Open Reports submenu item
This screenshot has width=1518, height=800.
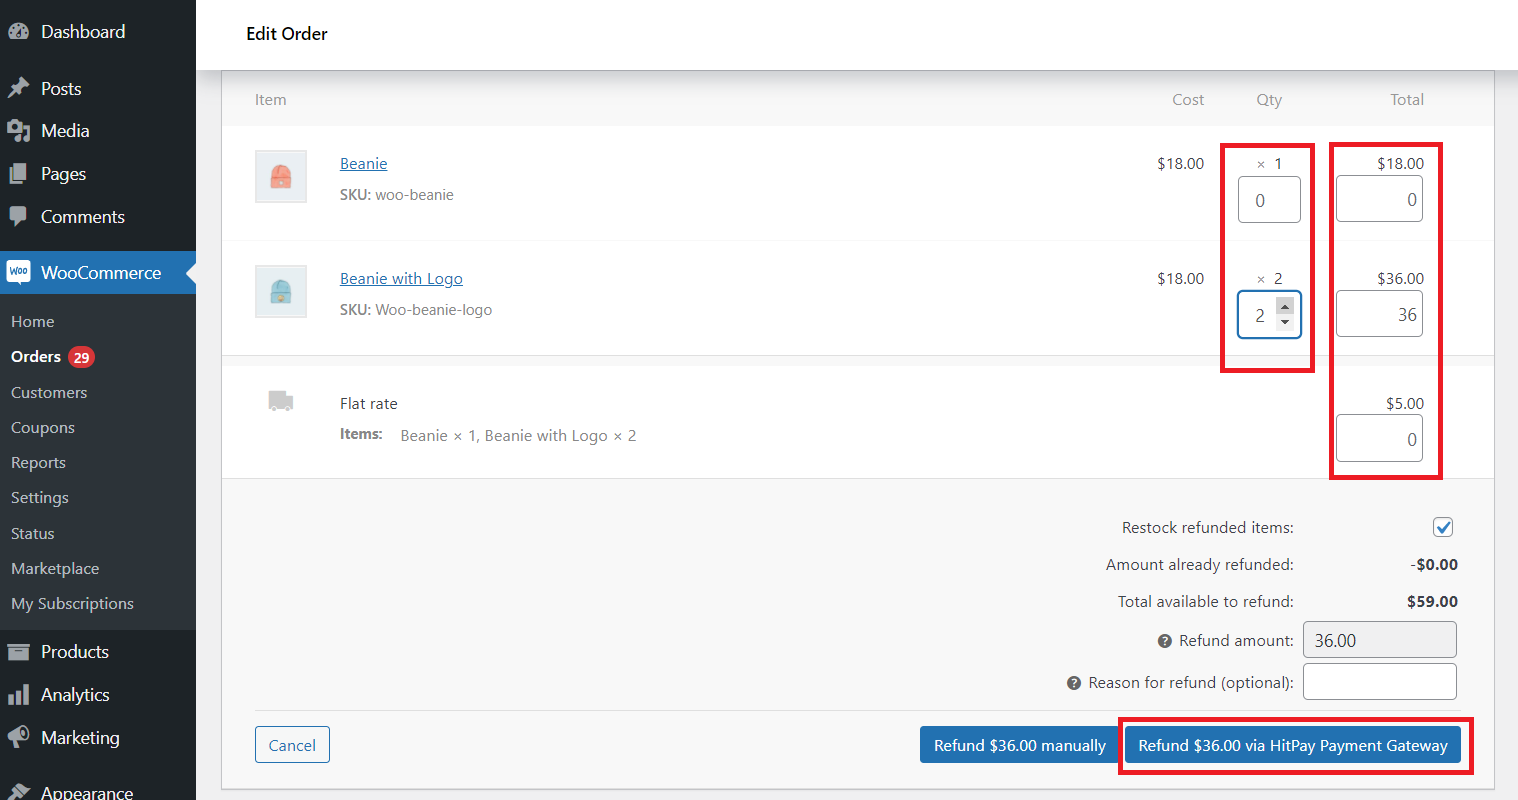(x=38, y=463)
